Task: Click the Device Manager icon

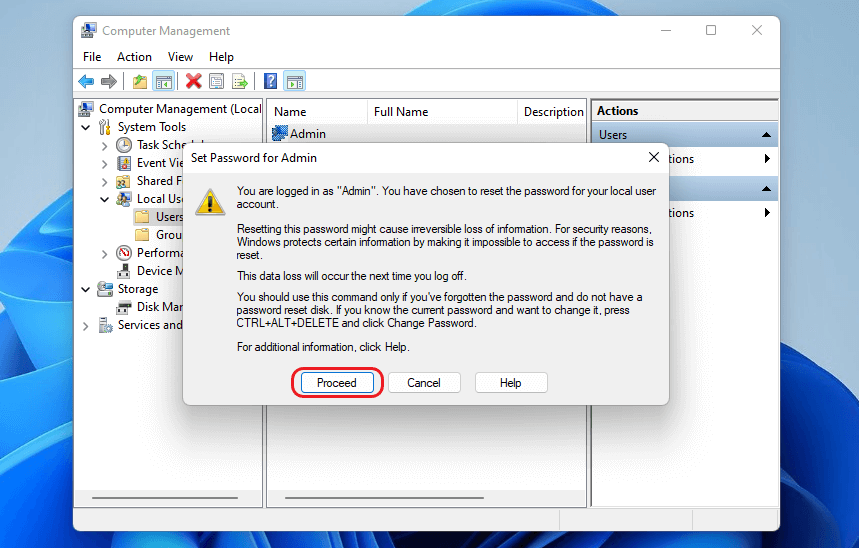Action: tap(124, 271)
